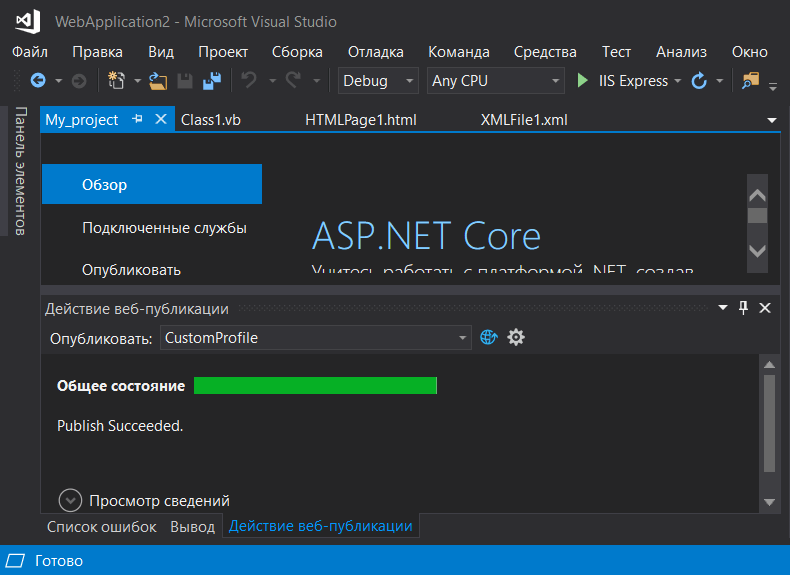Expand the new project dropdown arrow
The width and height of the screenshot is (790, 575).
pyautogui.click(x=137, y=81)
